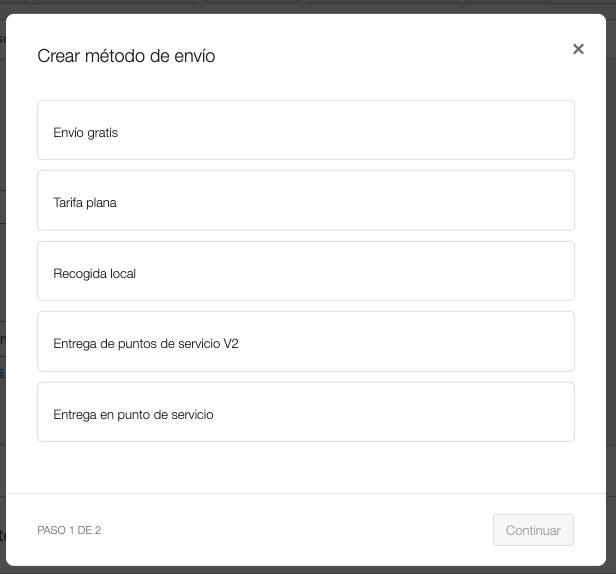Image resolution: width=616 pixels, height=574 pixels.
Task: Activate the local pickup card
Action: (306, 271)
